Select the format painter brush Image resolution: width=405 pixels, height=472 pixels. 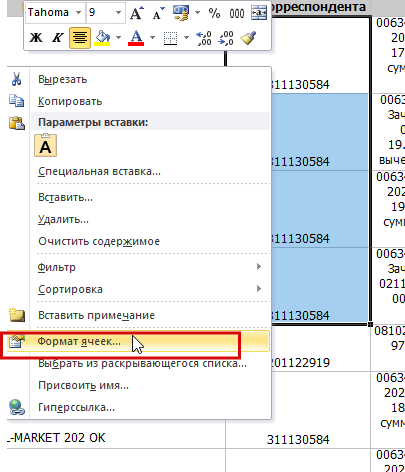click(x=249, y=38)
